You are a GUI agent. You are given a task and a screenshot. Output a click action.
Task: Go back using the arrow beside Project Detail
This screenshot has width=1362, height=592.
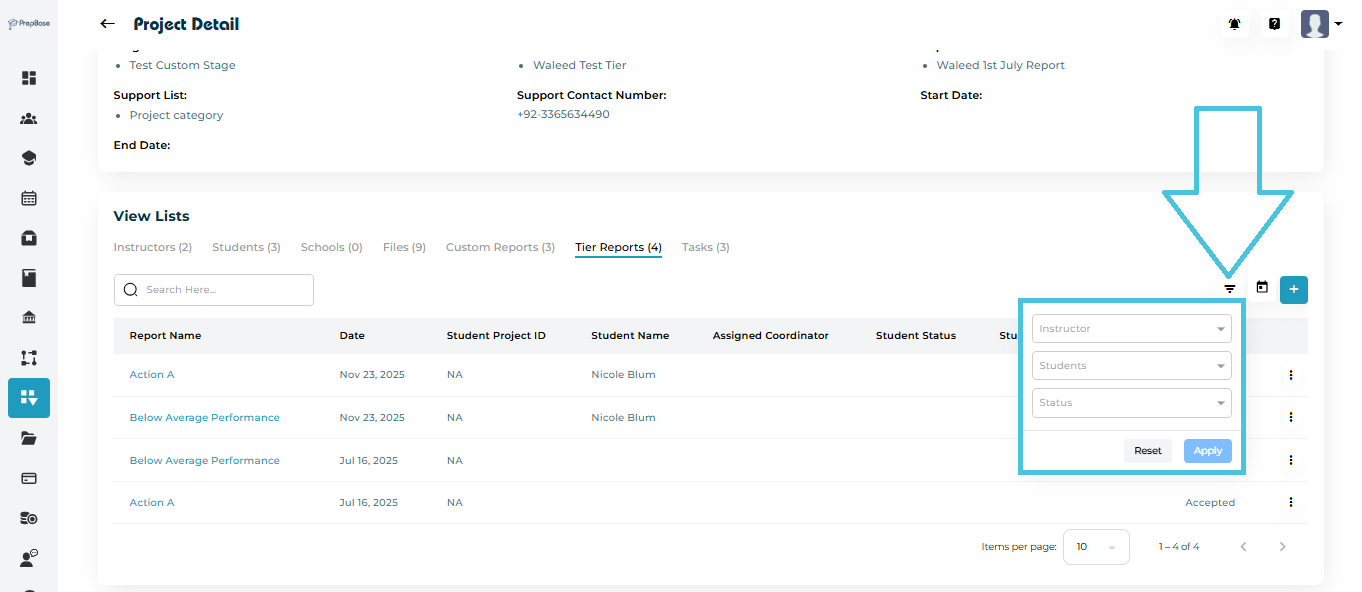click(x=108, y=24)
